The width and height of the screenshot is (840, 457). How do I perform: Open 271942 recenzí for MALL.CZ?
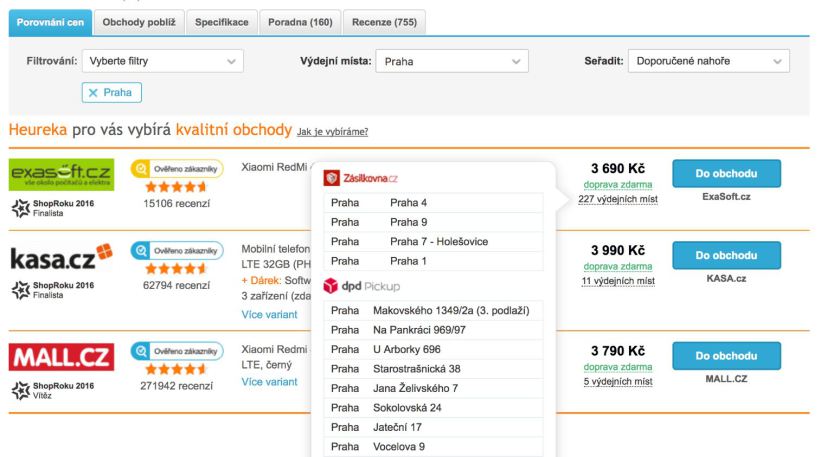click(x=176, y=386)
